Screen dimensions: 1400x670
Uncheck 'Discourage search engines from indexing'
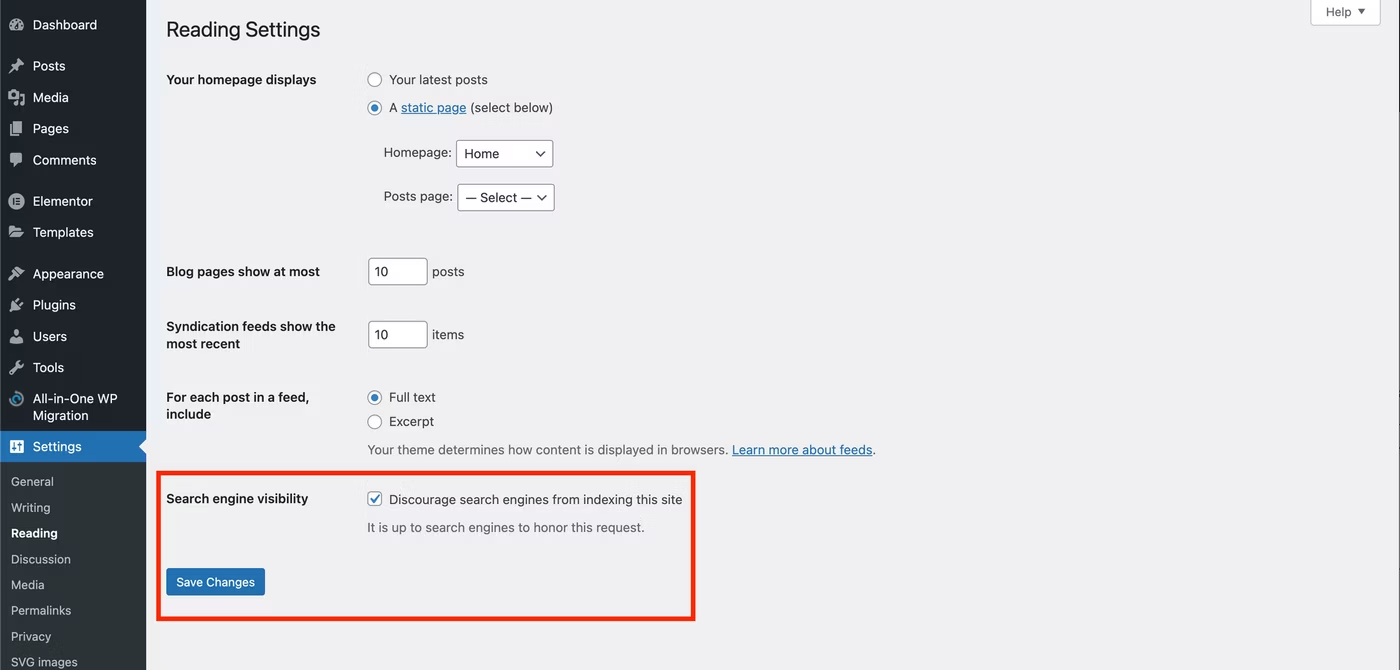(x=375, y=499)
